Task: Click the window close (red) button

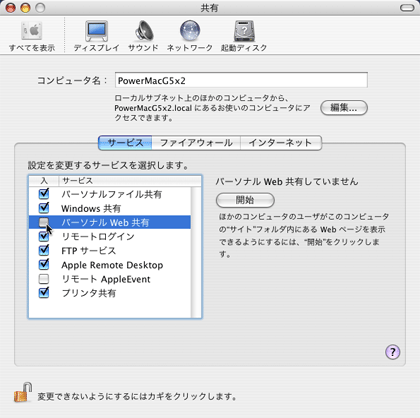Action: tap(11, 8)
